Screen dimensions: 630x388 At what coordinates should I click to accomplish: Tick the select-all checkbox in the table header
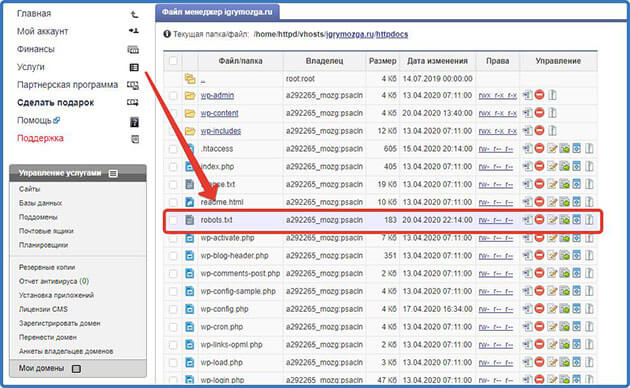tap(173, 61)
